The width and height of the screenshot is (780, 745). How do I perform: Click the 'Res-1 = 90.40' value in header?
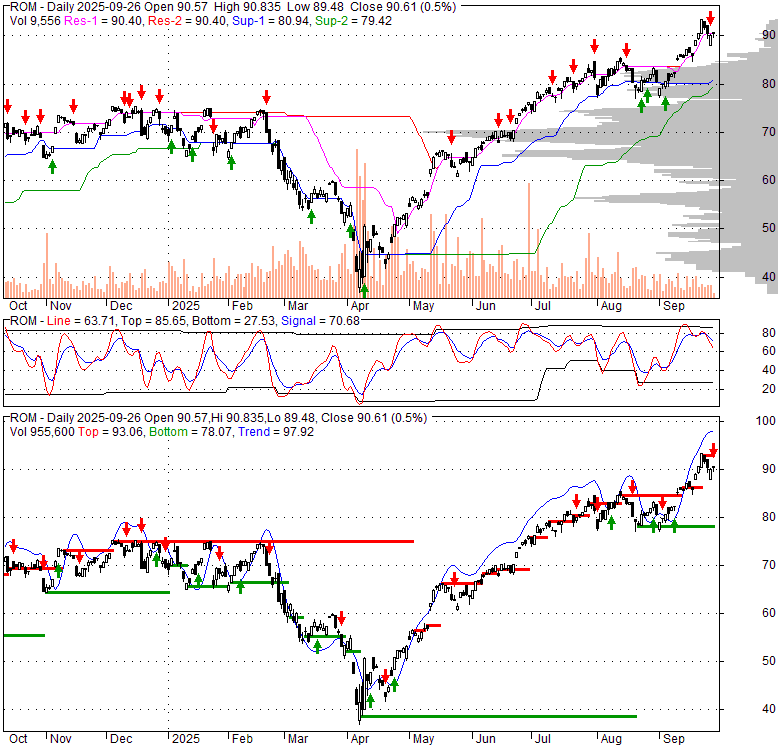point(103,21)
